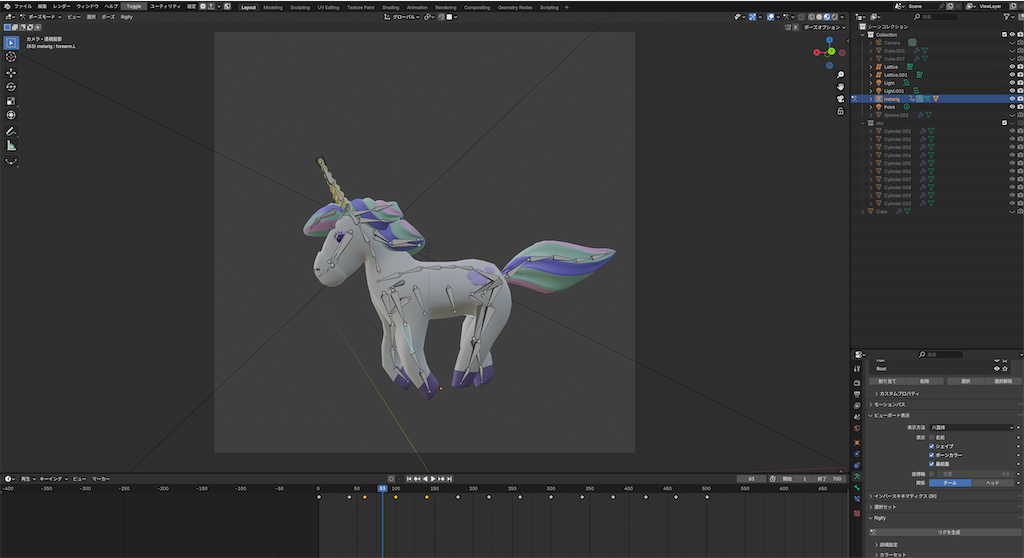Hide Lattice.001 with its eye icon
Image resolution: width=1024 pixels, height=558 pixels.
coord(1012,74)
